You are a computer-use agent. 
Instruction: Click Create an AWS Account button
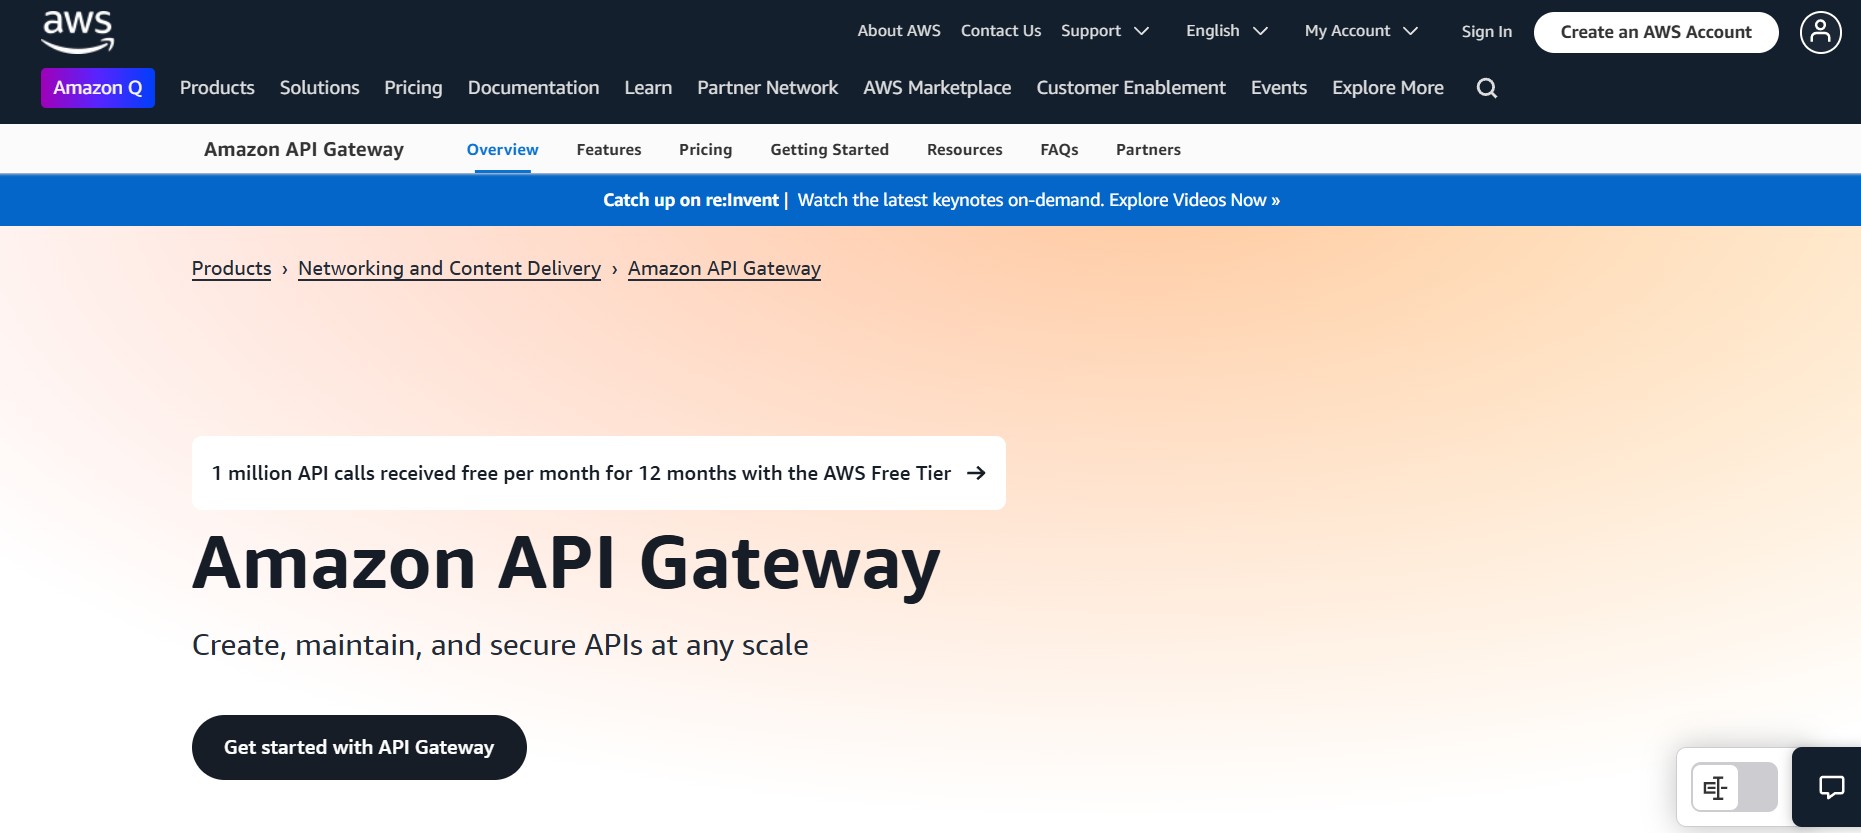1655,32
